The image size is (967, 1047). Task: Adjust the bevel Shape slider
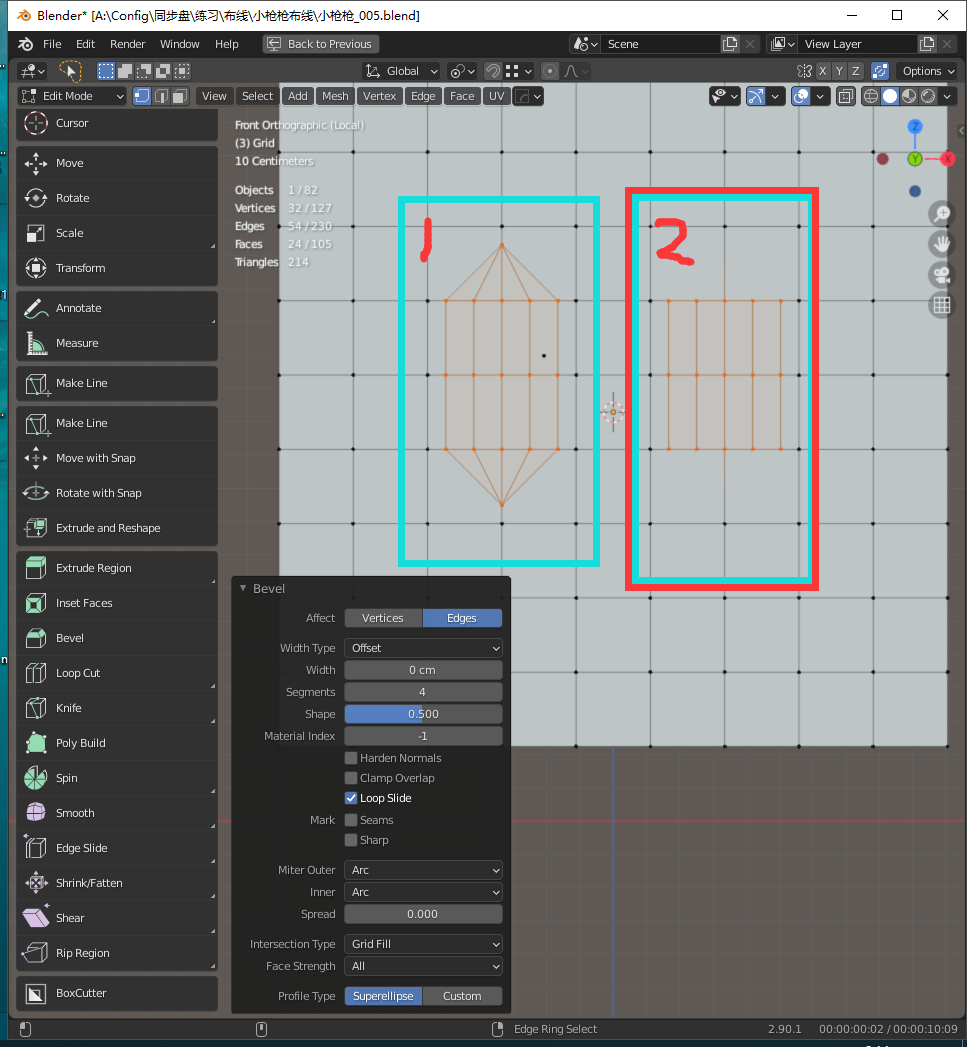(423, 714)
